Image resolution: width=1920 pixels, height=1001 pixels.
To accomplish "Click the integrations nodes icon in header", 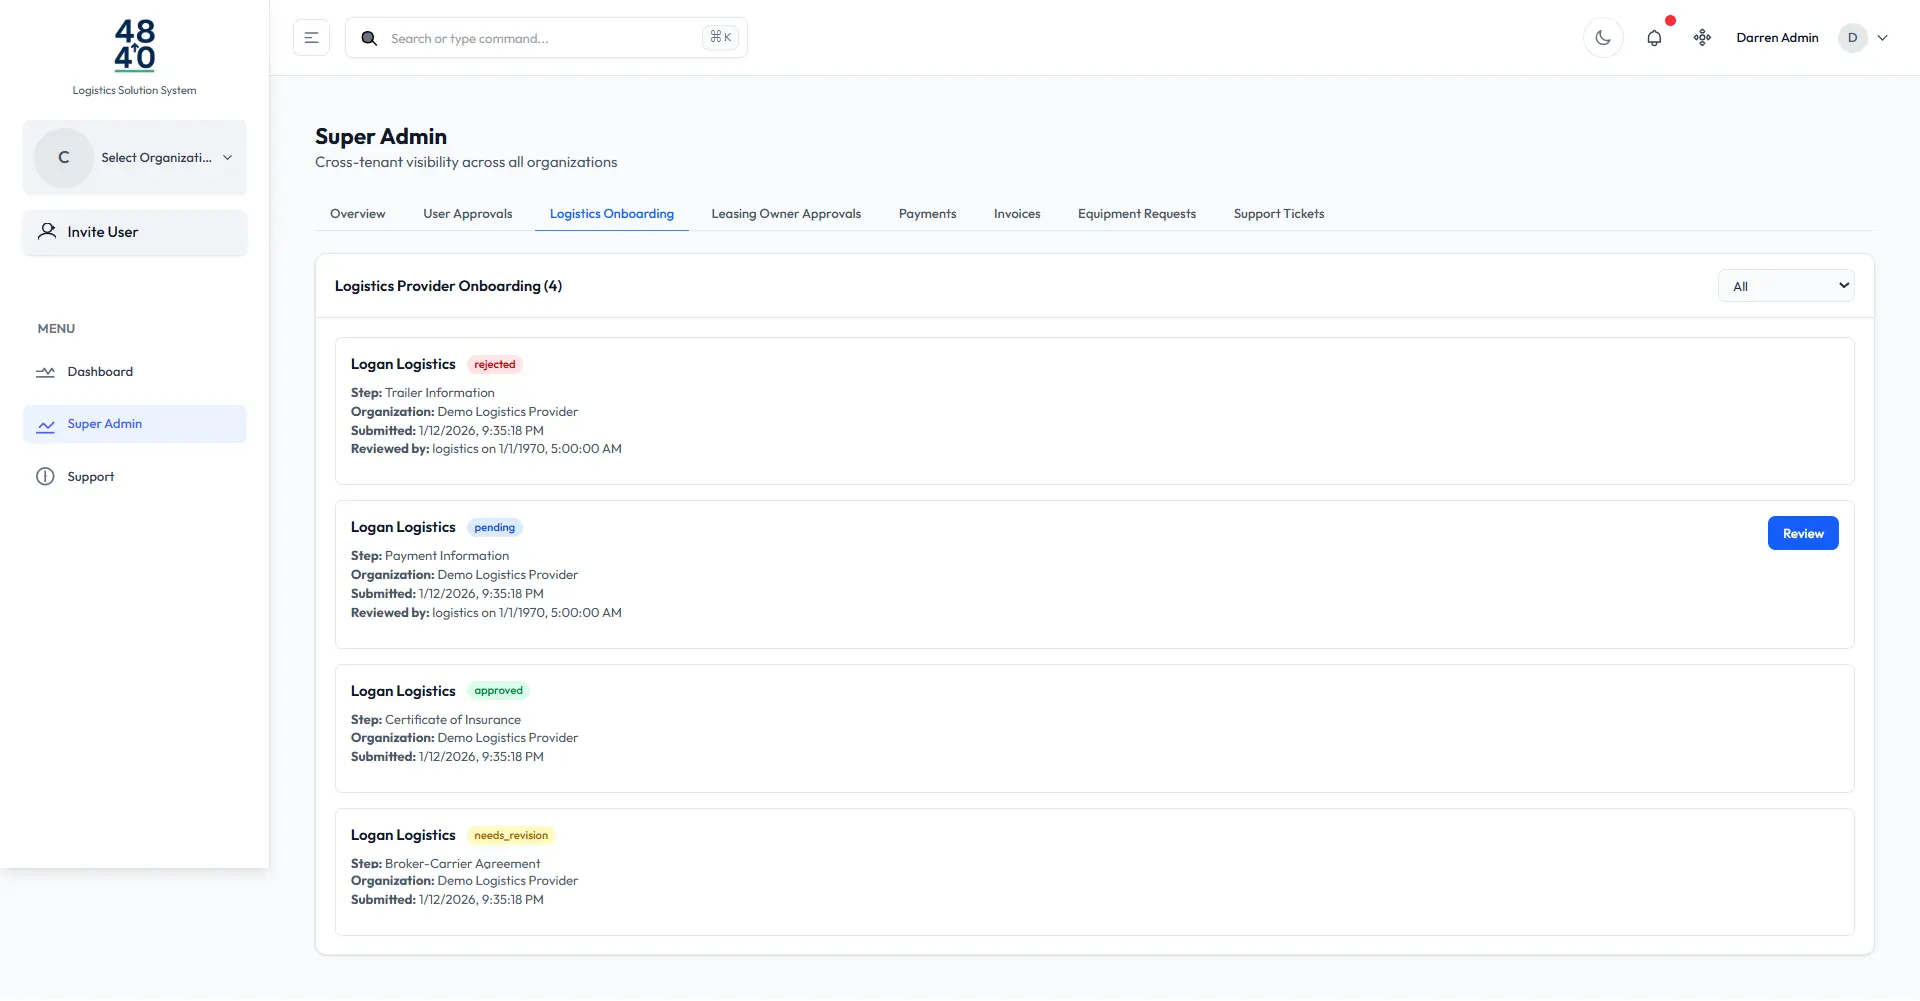I will click(x=1702, y=38).
